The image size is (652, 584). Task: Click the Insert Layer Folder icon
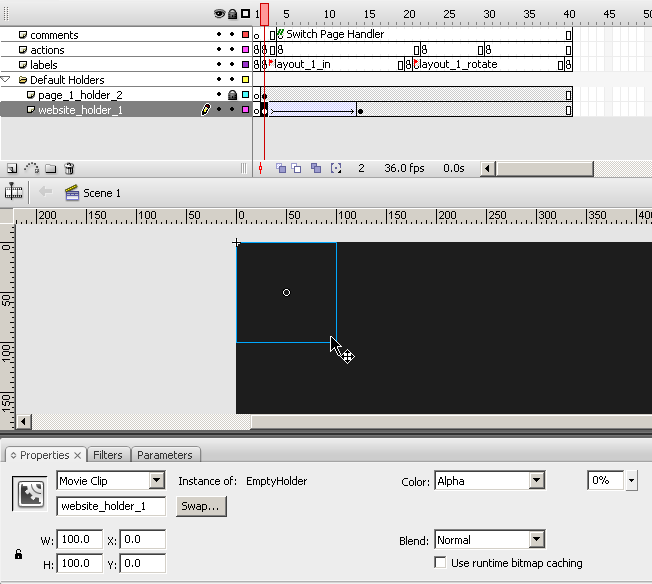pos(50,169)
